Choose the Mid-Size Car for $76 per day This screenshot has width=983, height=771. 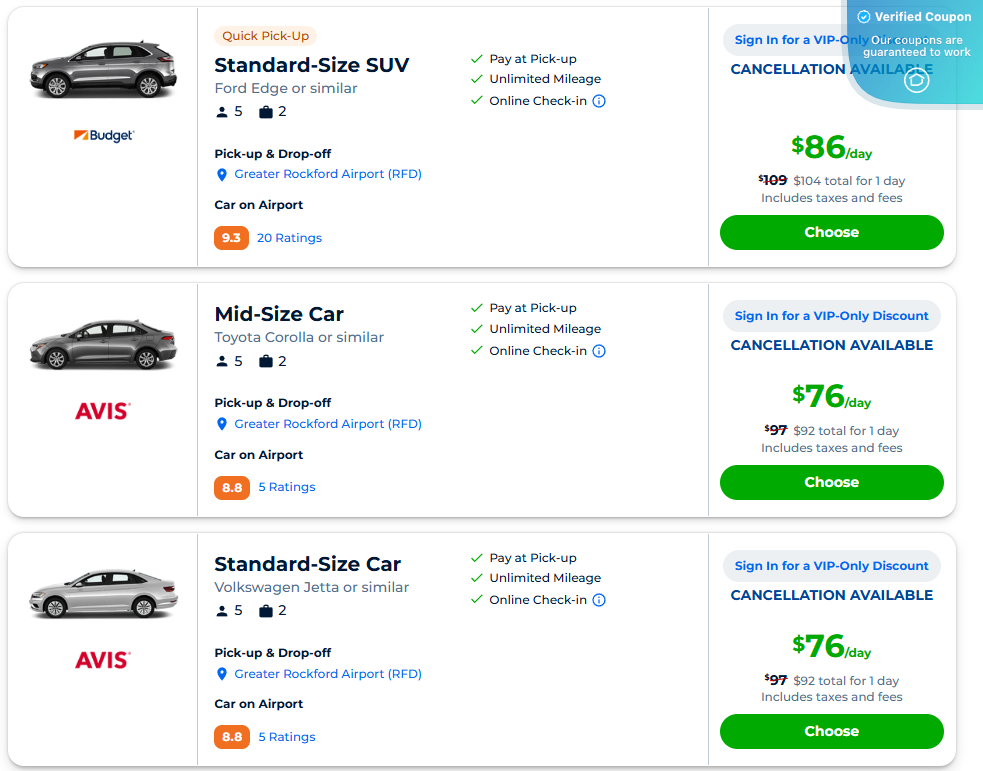click(831, 482)
